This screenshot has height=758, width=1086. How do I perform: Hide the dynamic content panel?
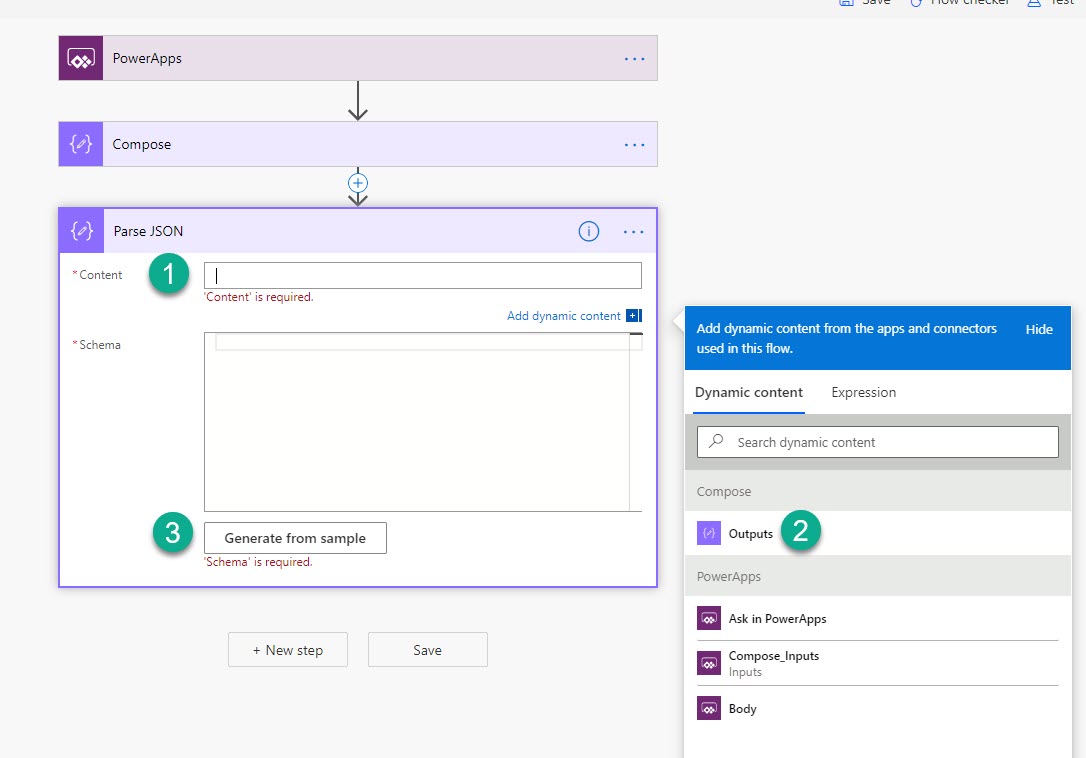tap(1039, 329)
